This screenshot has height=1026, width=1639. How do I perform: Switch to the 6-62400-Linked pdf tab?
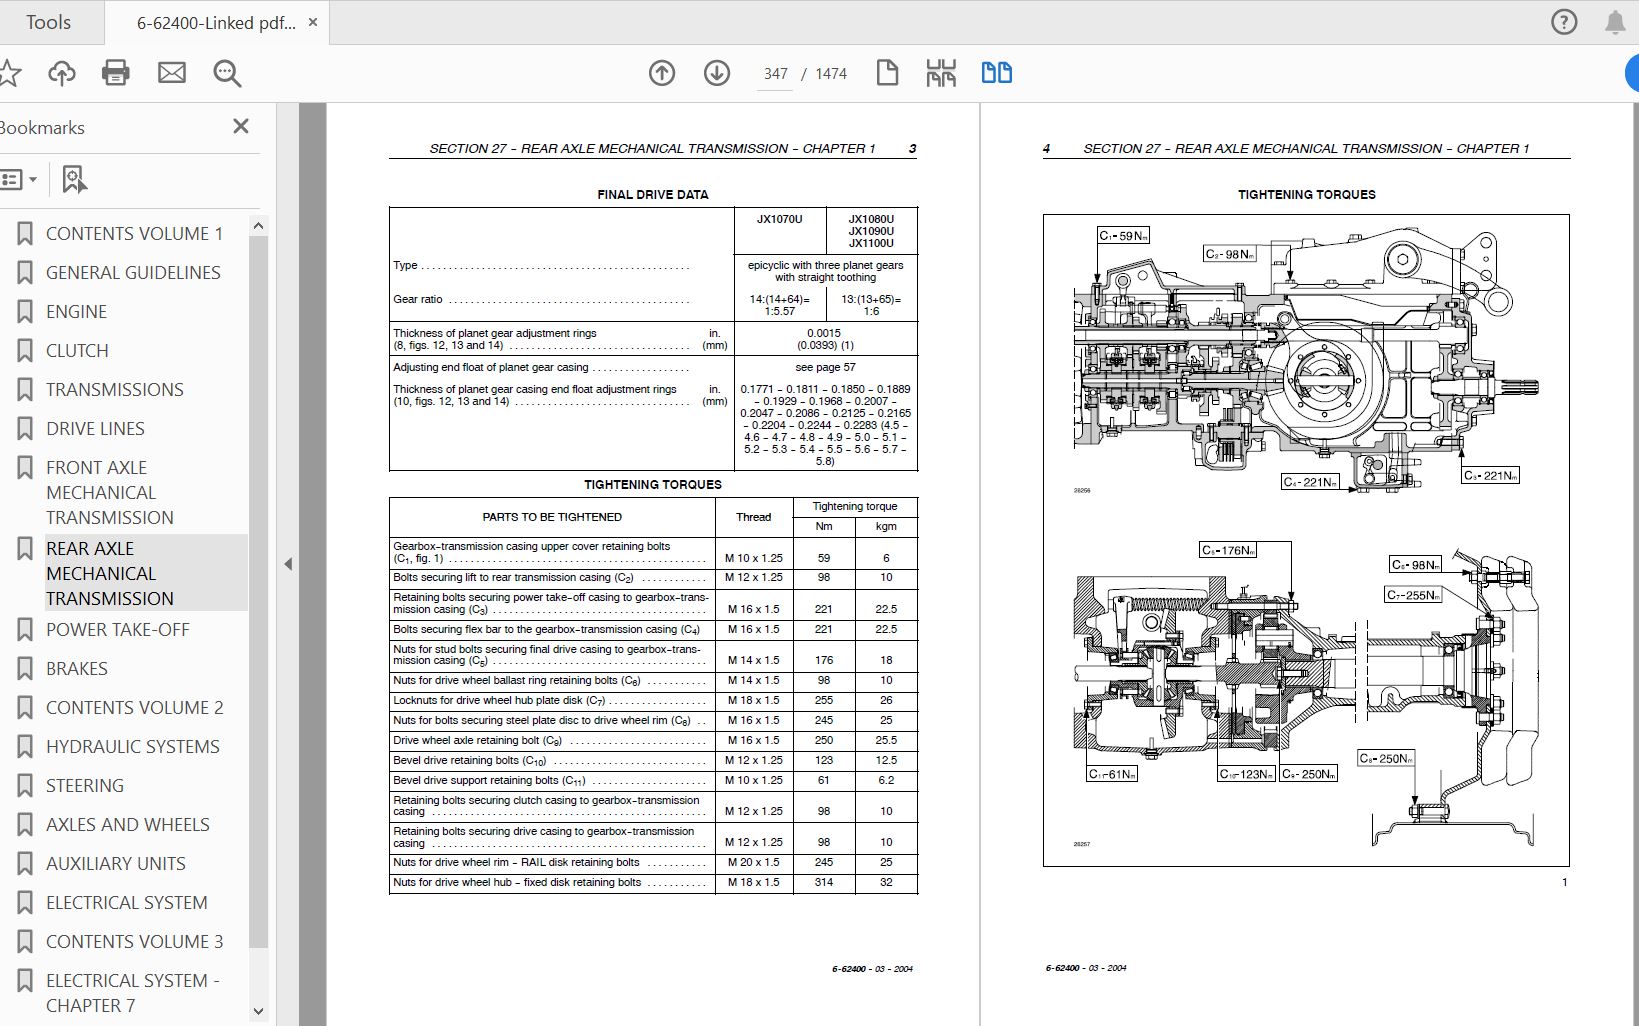(x=216, y=23)
